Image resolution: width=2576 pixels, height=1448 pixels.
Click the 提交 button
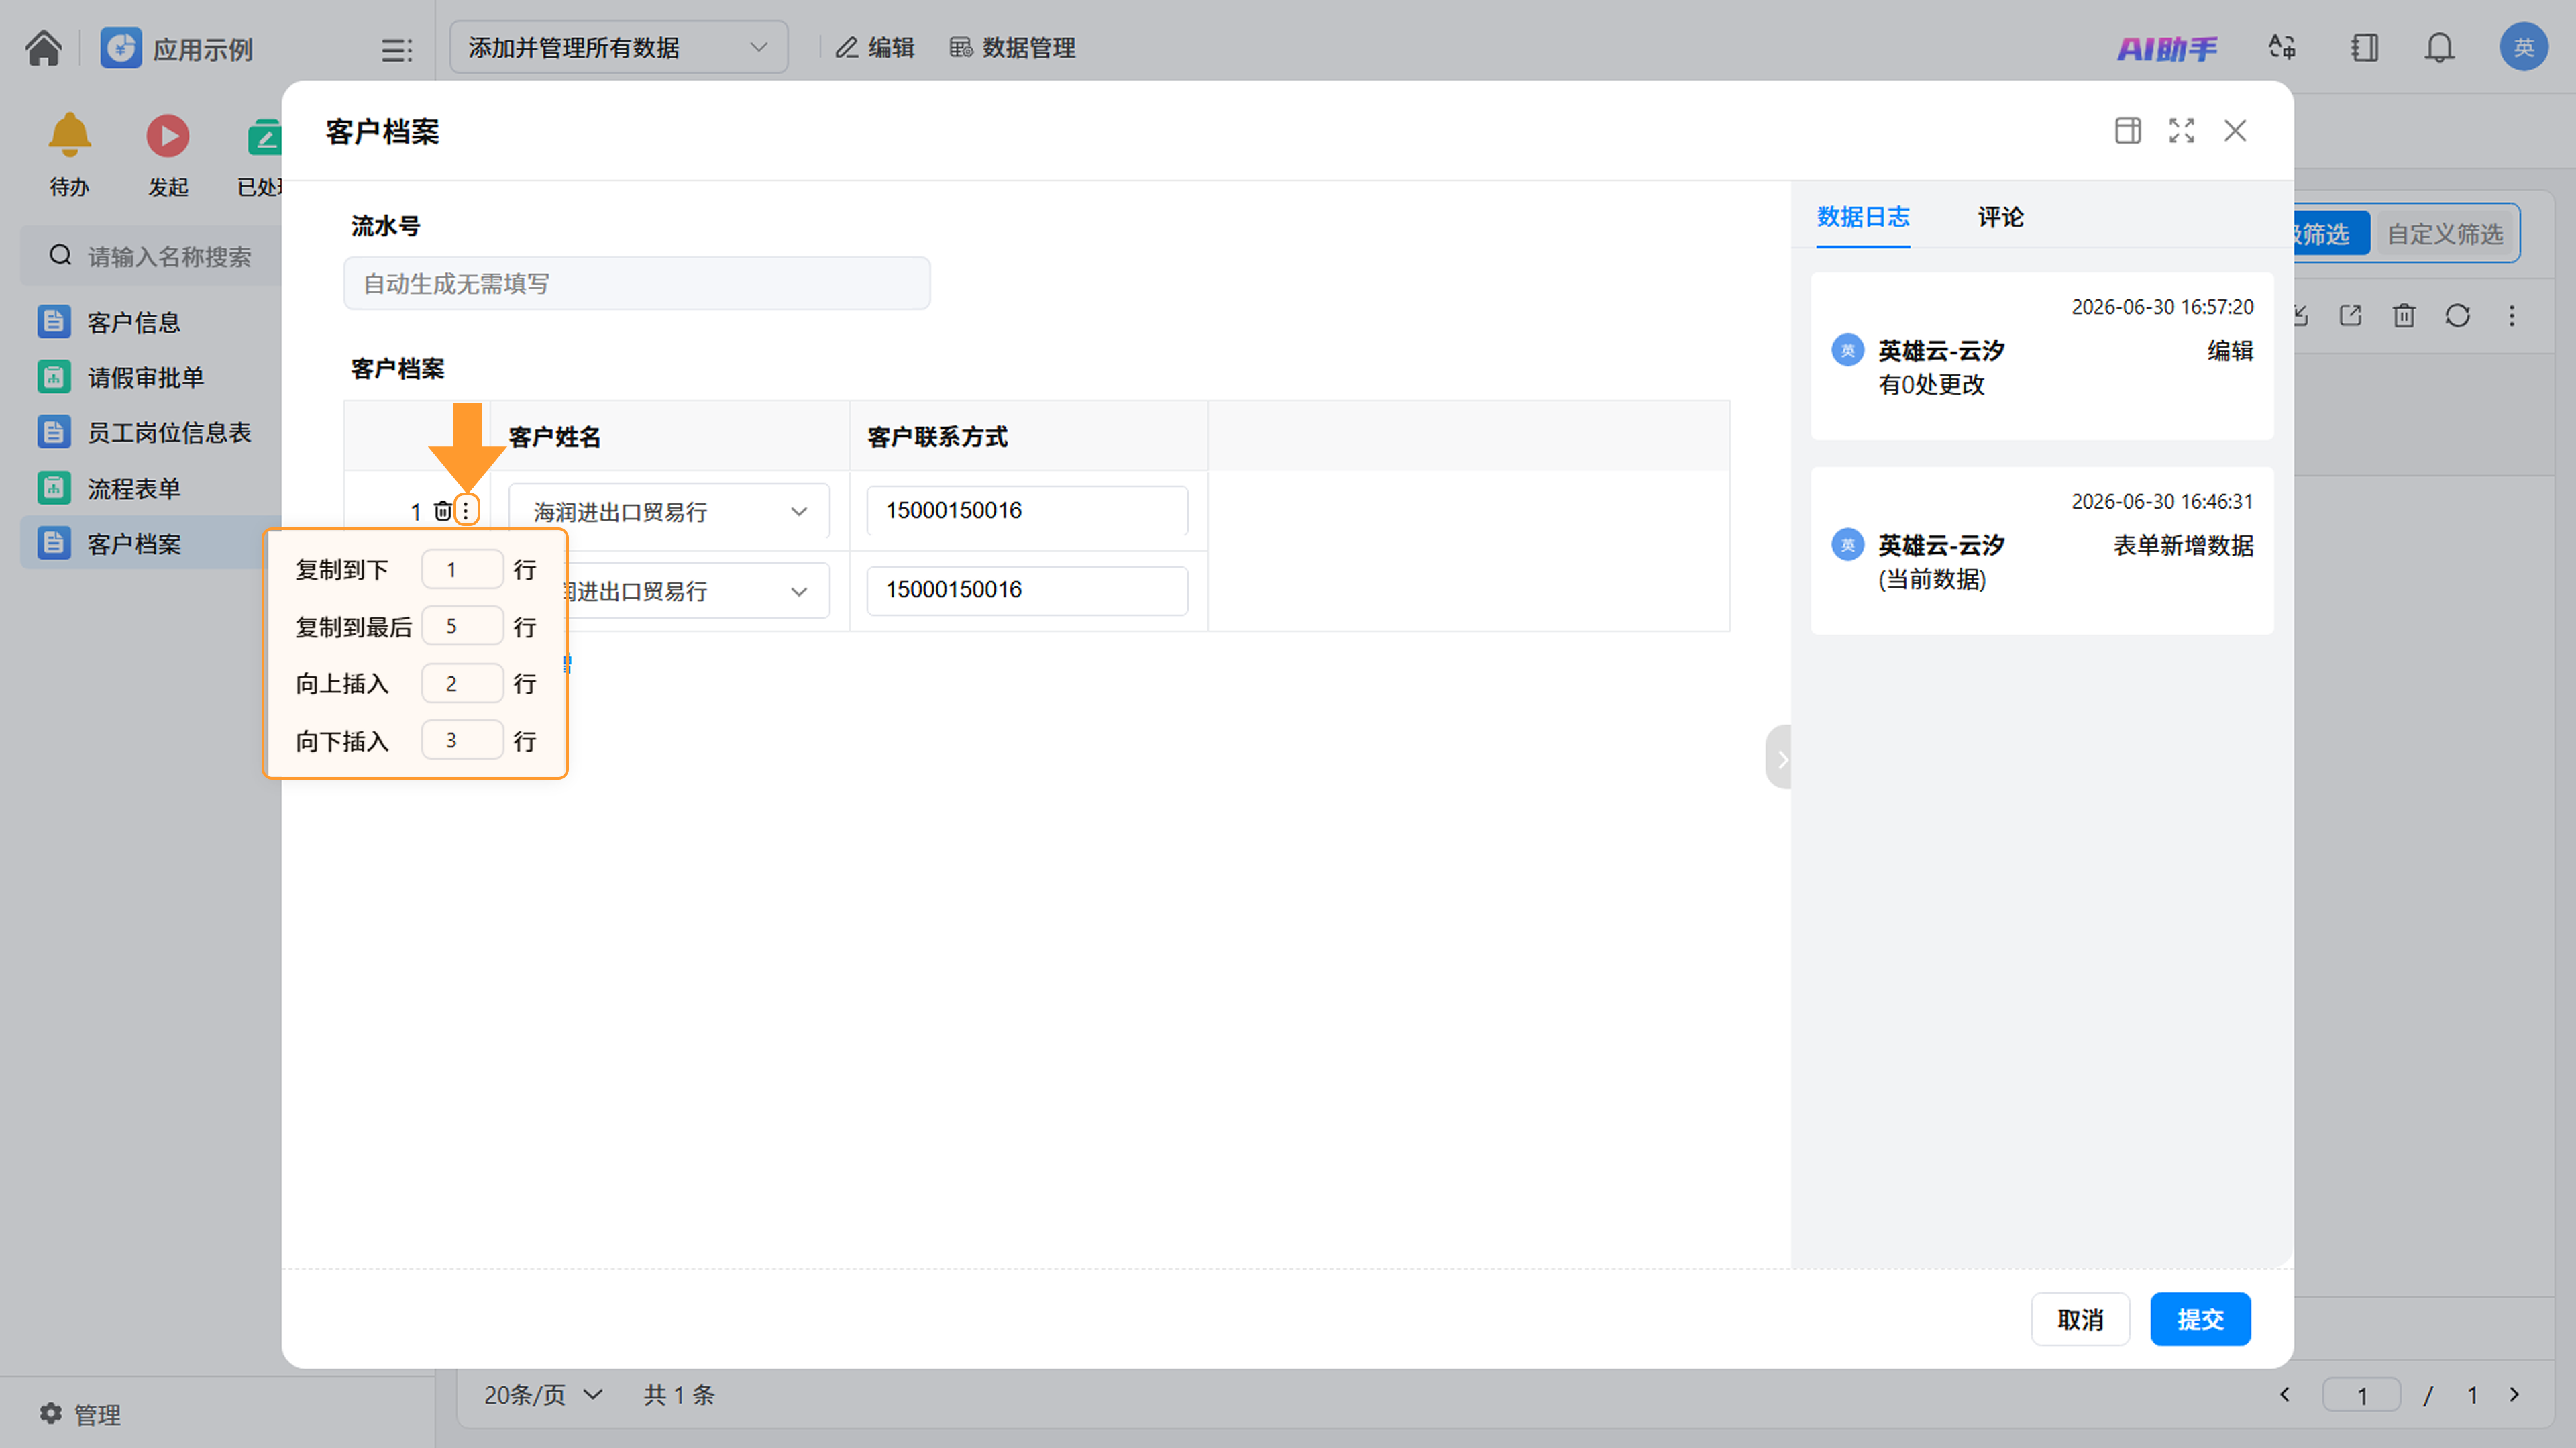[2200, 1319]
